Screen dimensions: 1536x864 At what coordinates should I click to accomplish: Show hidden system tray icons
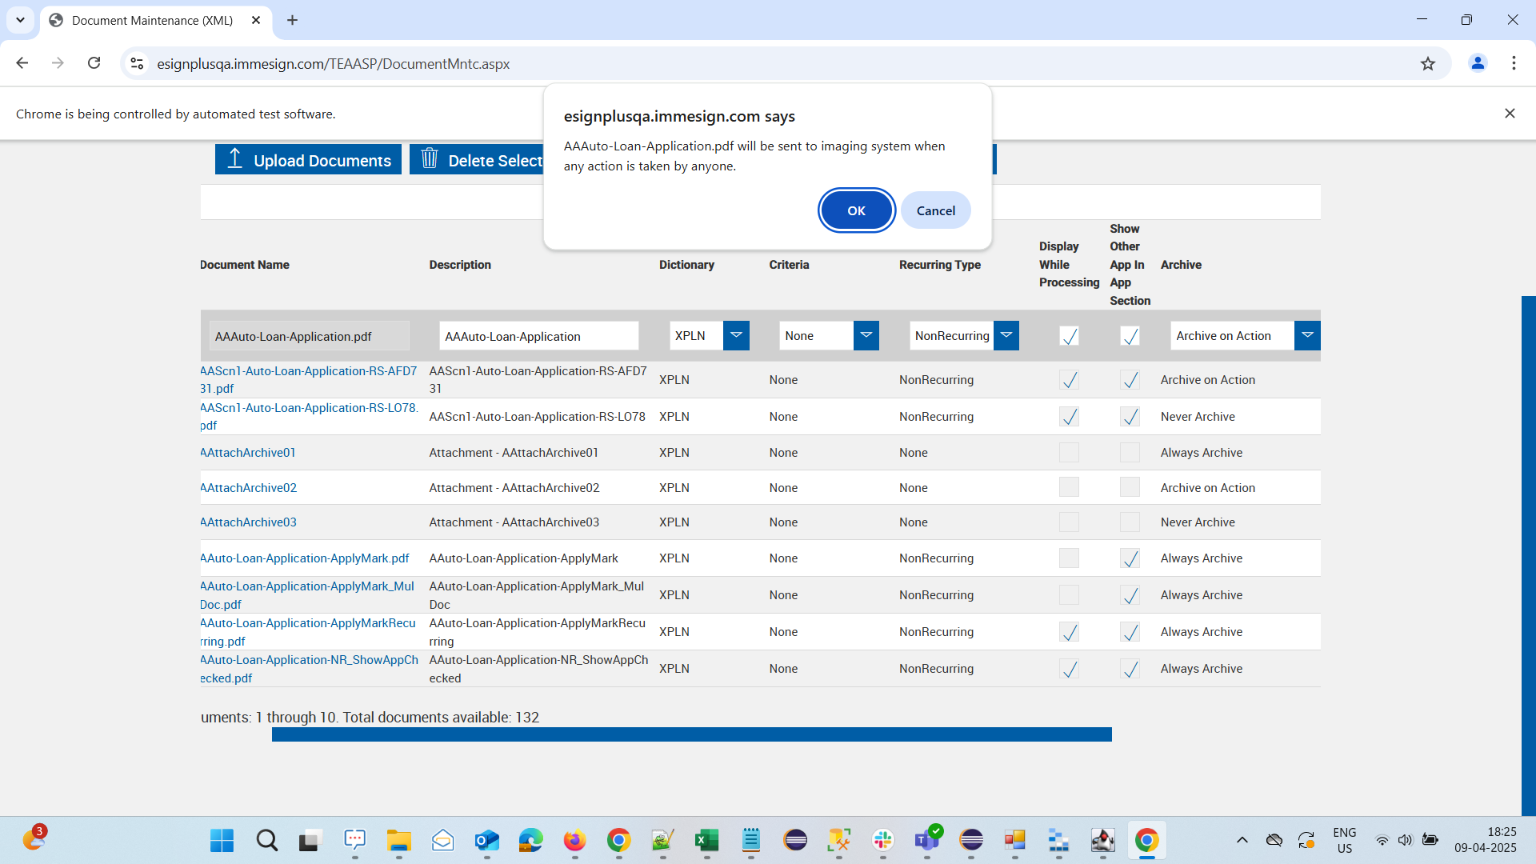click(x=1242, y=841)
